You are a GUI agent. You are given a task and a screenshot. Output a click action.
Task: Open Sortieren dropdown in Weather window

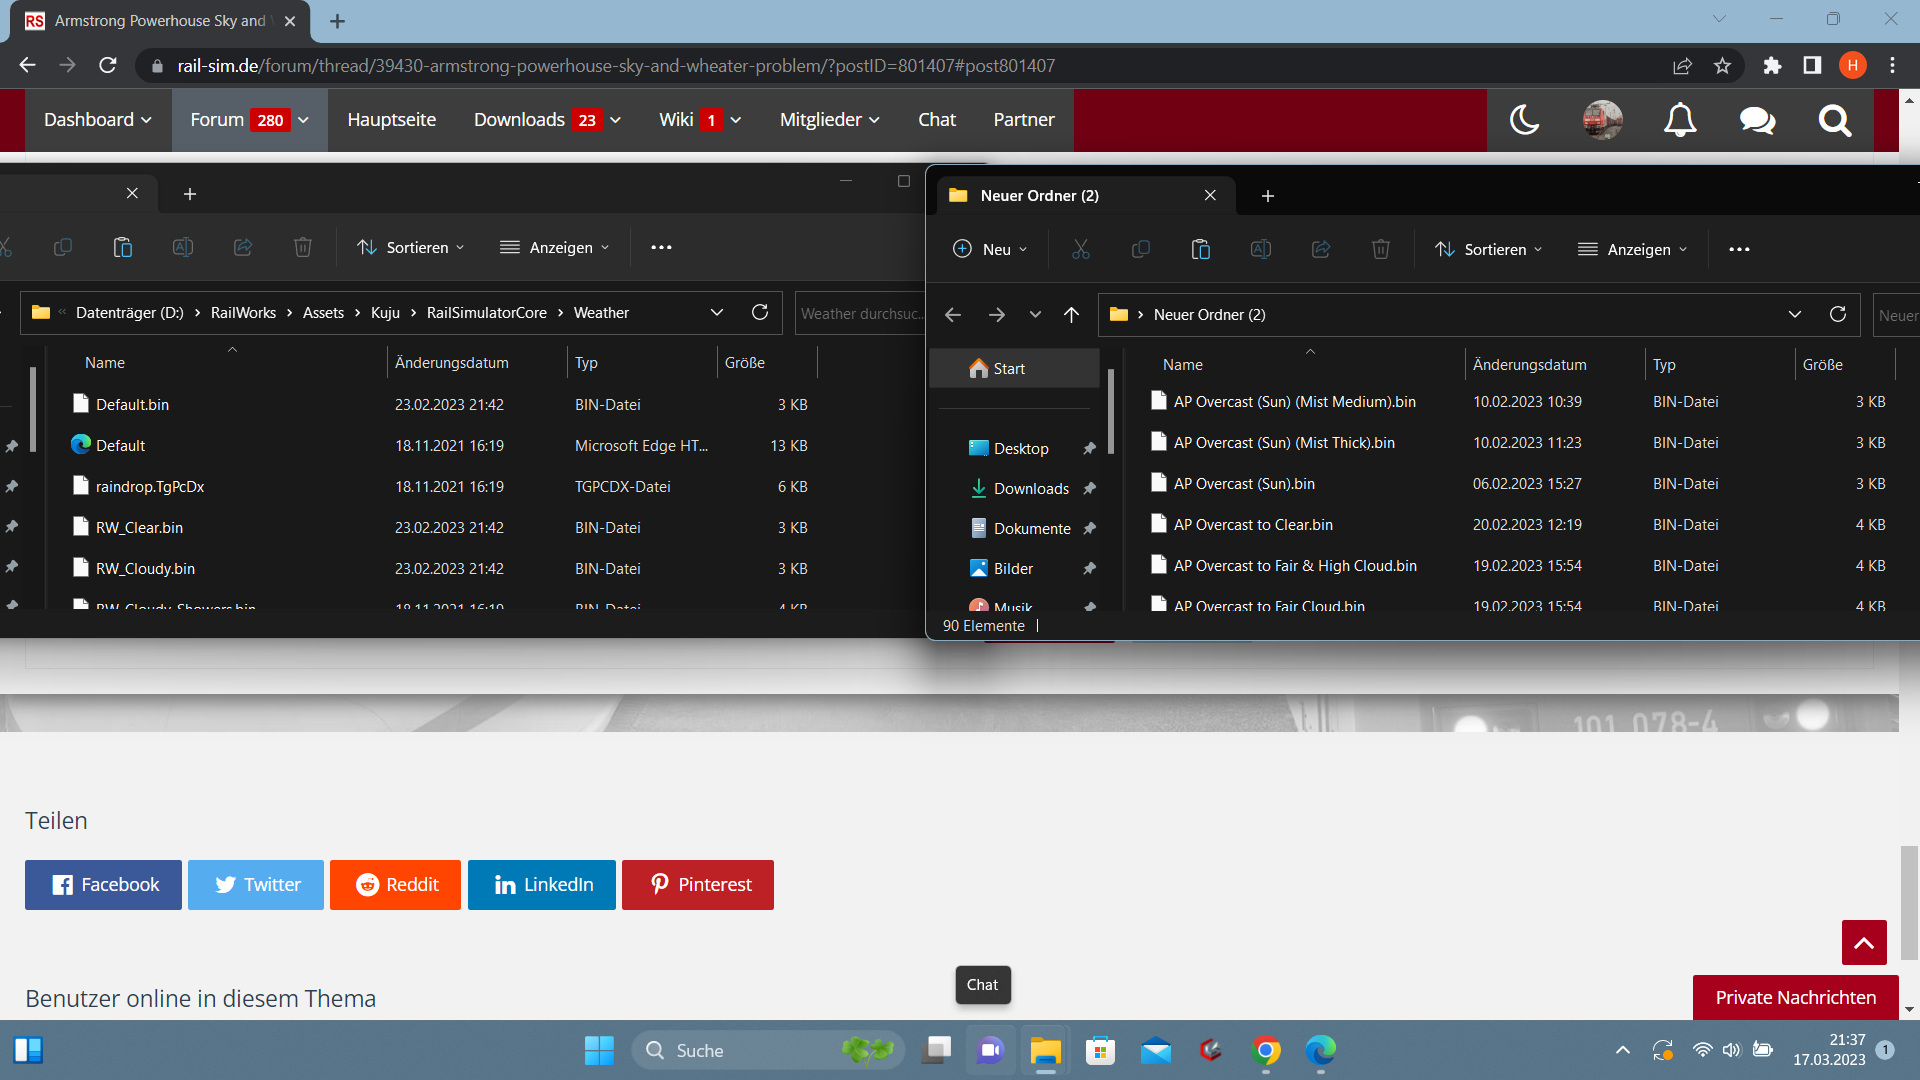click(x=411, y=247)
